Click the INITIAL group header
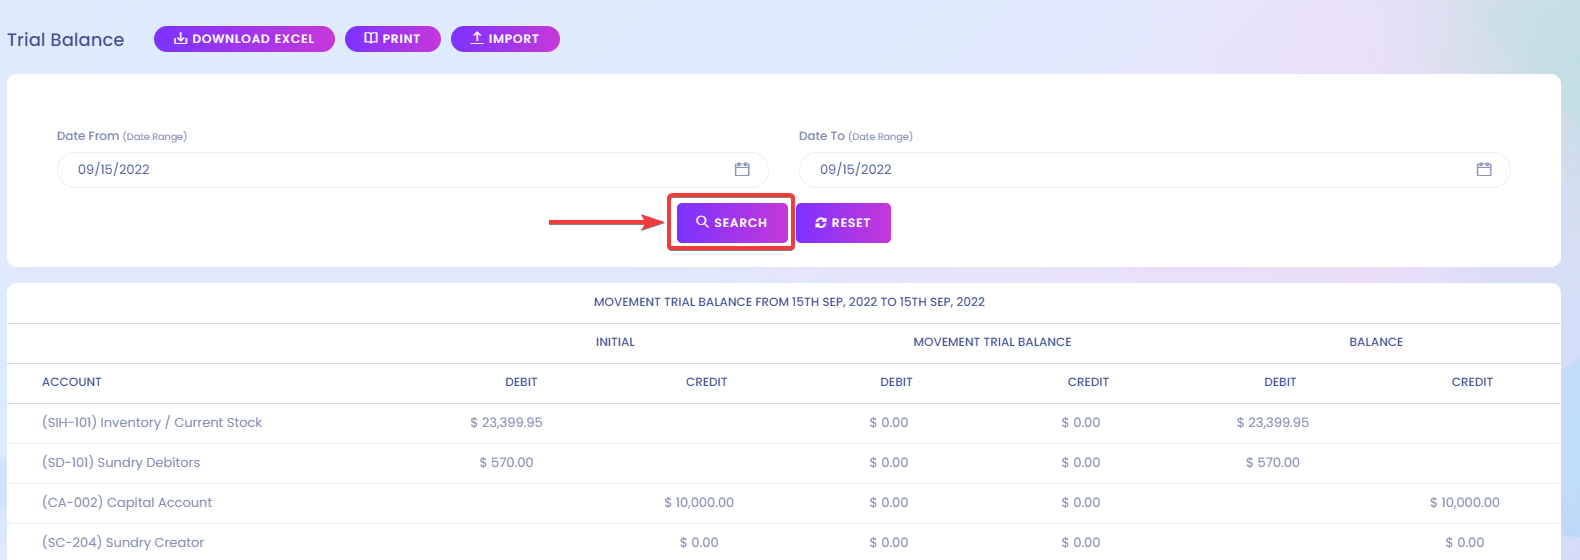 [615, 342]
